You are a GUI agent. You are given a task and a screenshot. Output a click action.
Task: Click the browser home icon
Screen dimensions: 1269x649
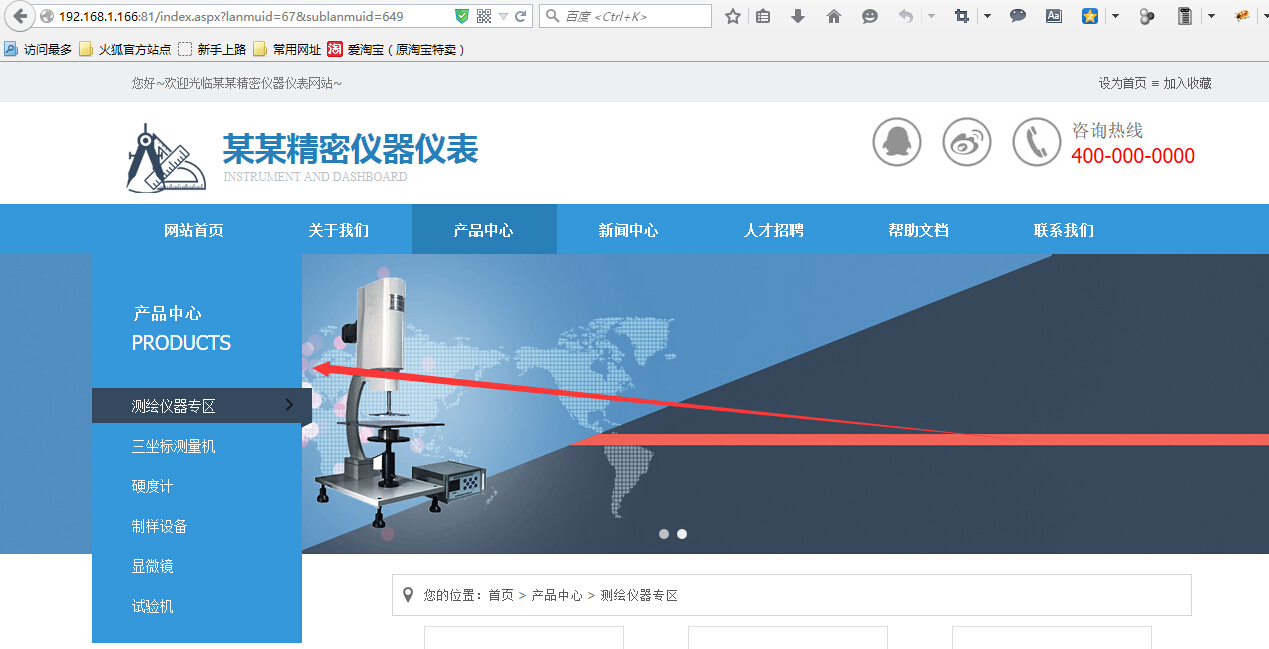[x=834, y=16]
